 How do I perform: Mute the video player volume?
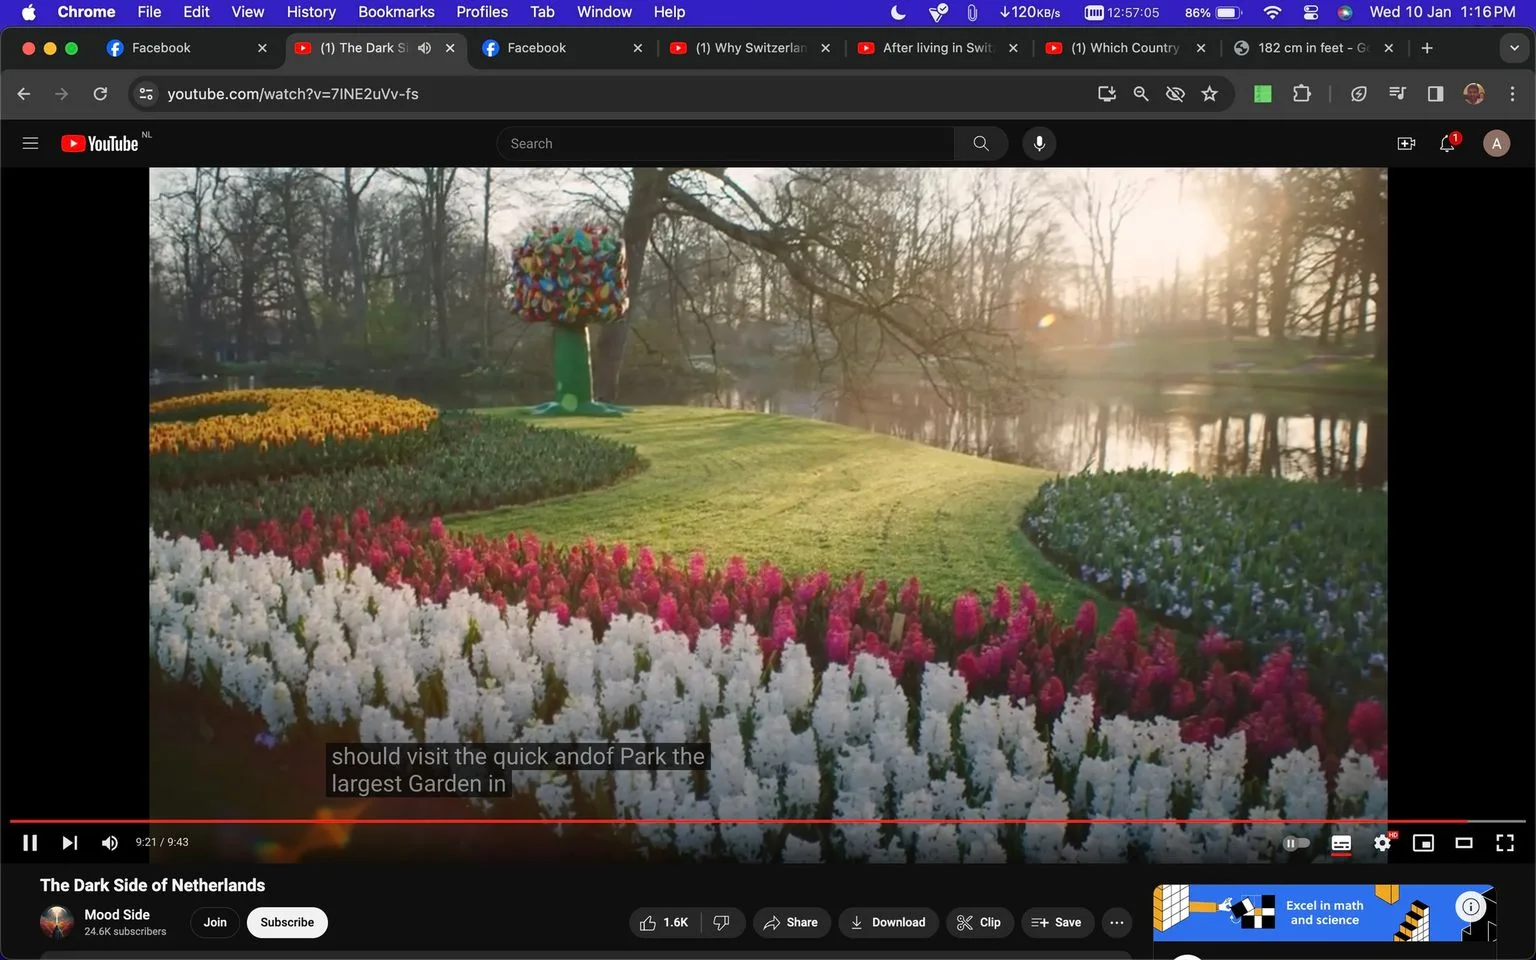110,842
